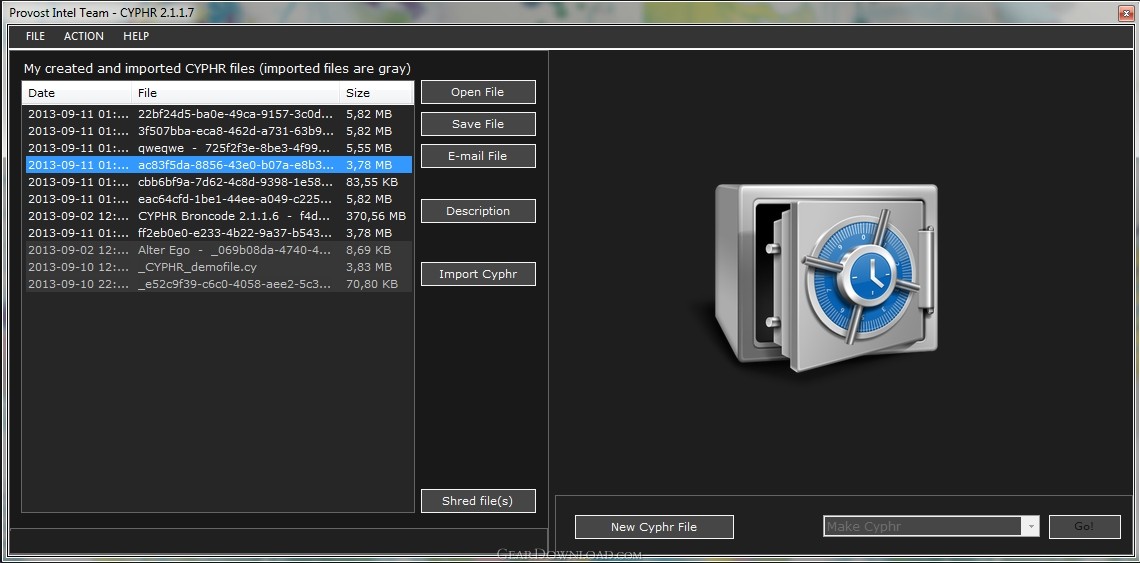
Task: Close the CYPHR window
Action: point(1126,12)
